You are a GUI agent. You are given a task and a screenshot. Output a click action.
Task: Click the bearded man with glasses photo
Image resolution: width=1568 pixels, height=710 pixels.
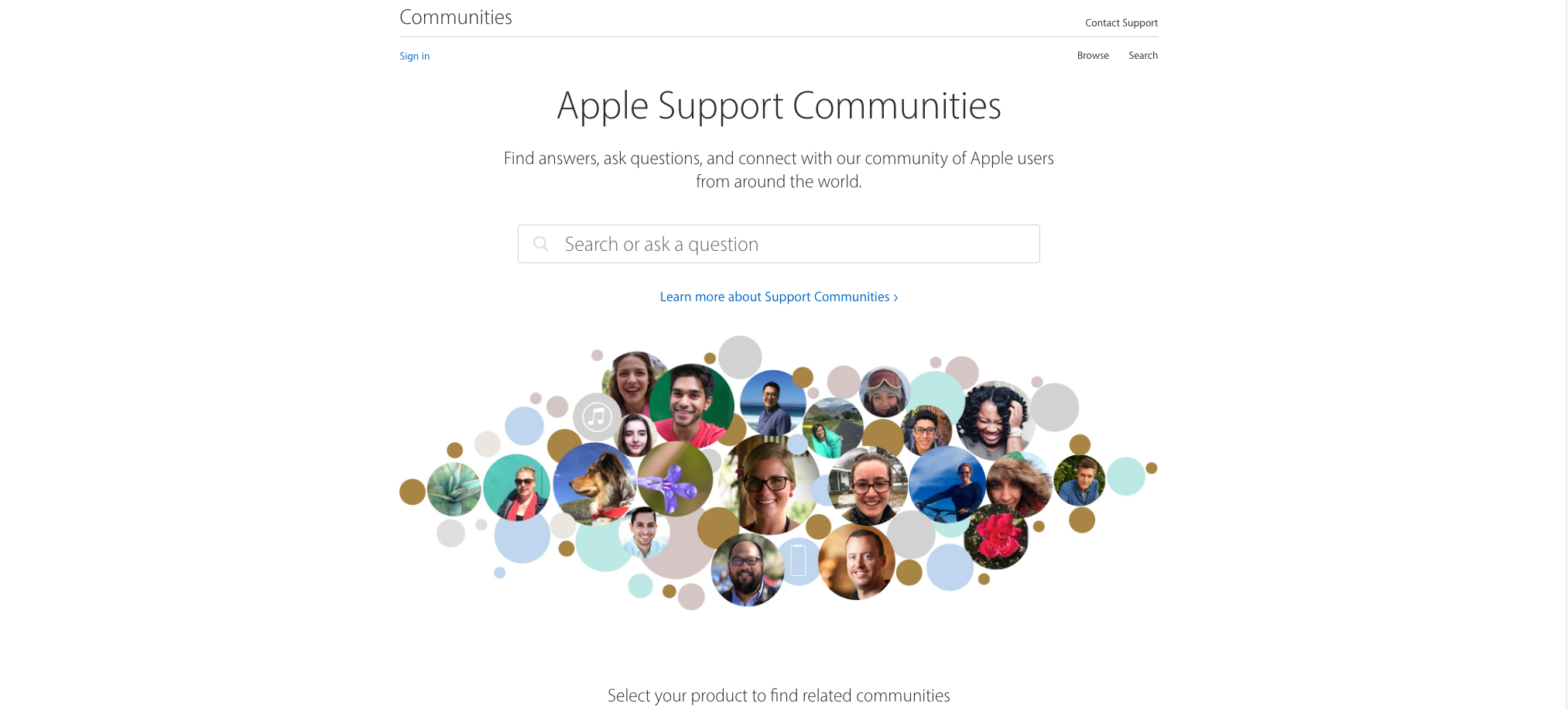[x=747, y=569]
